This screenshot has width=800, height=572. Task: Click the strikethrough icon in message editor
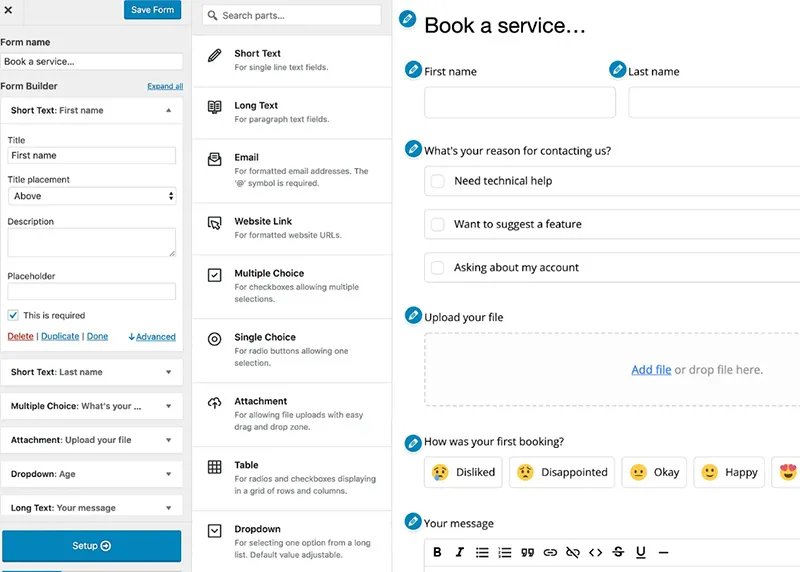click(618, 552)
